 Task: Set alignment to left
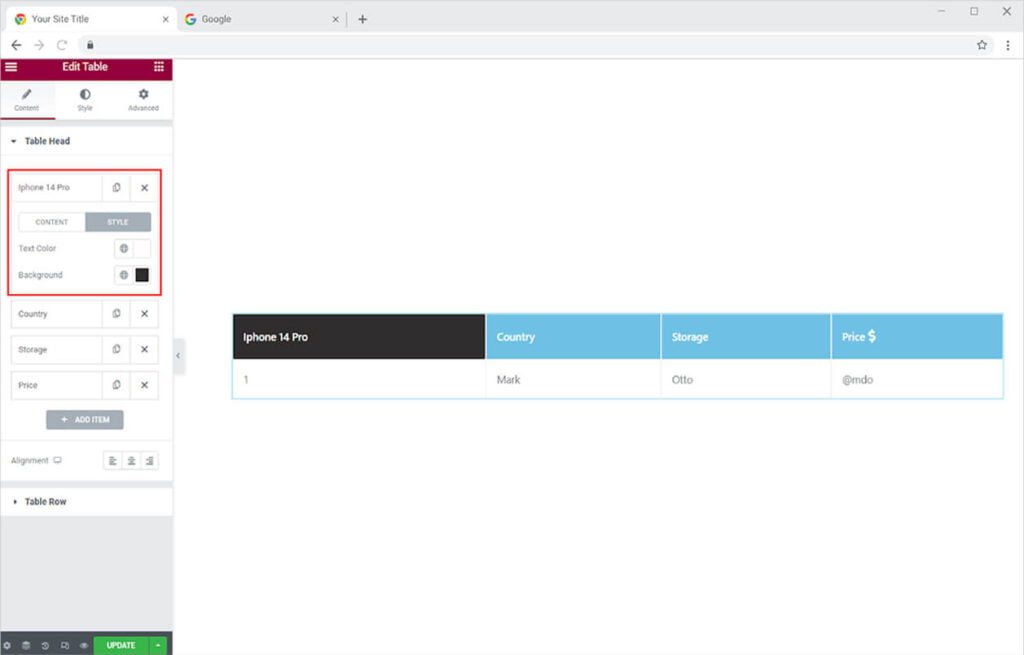113,461
